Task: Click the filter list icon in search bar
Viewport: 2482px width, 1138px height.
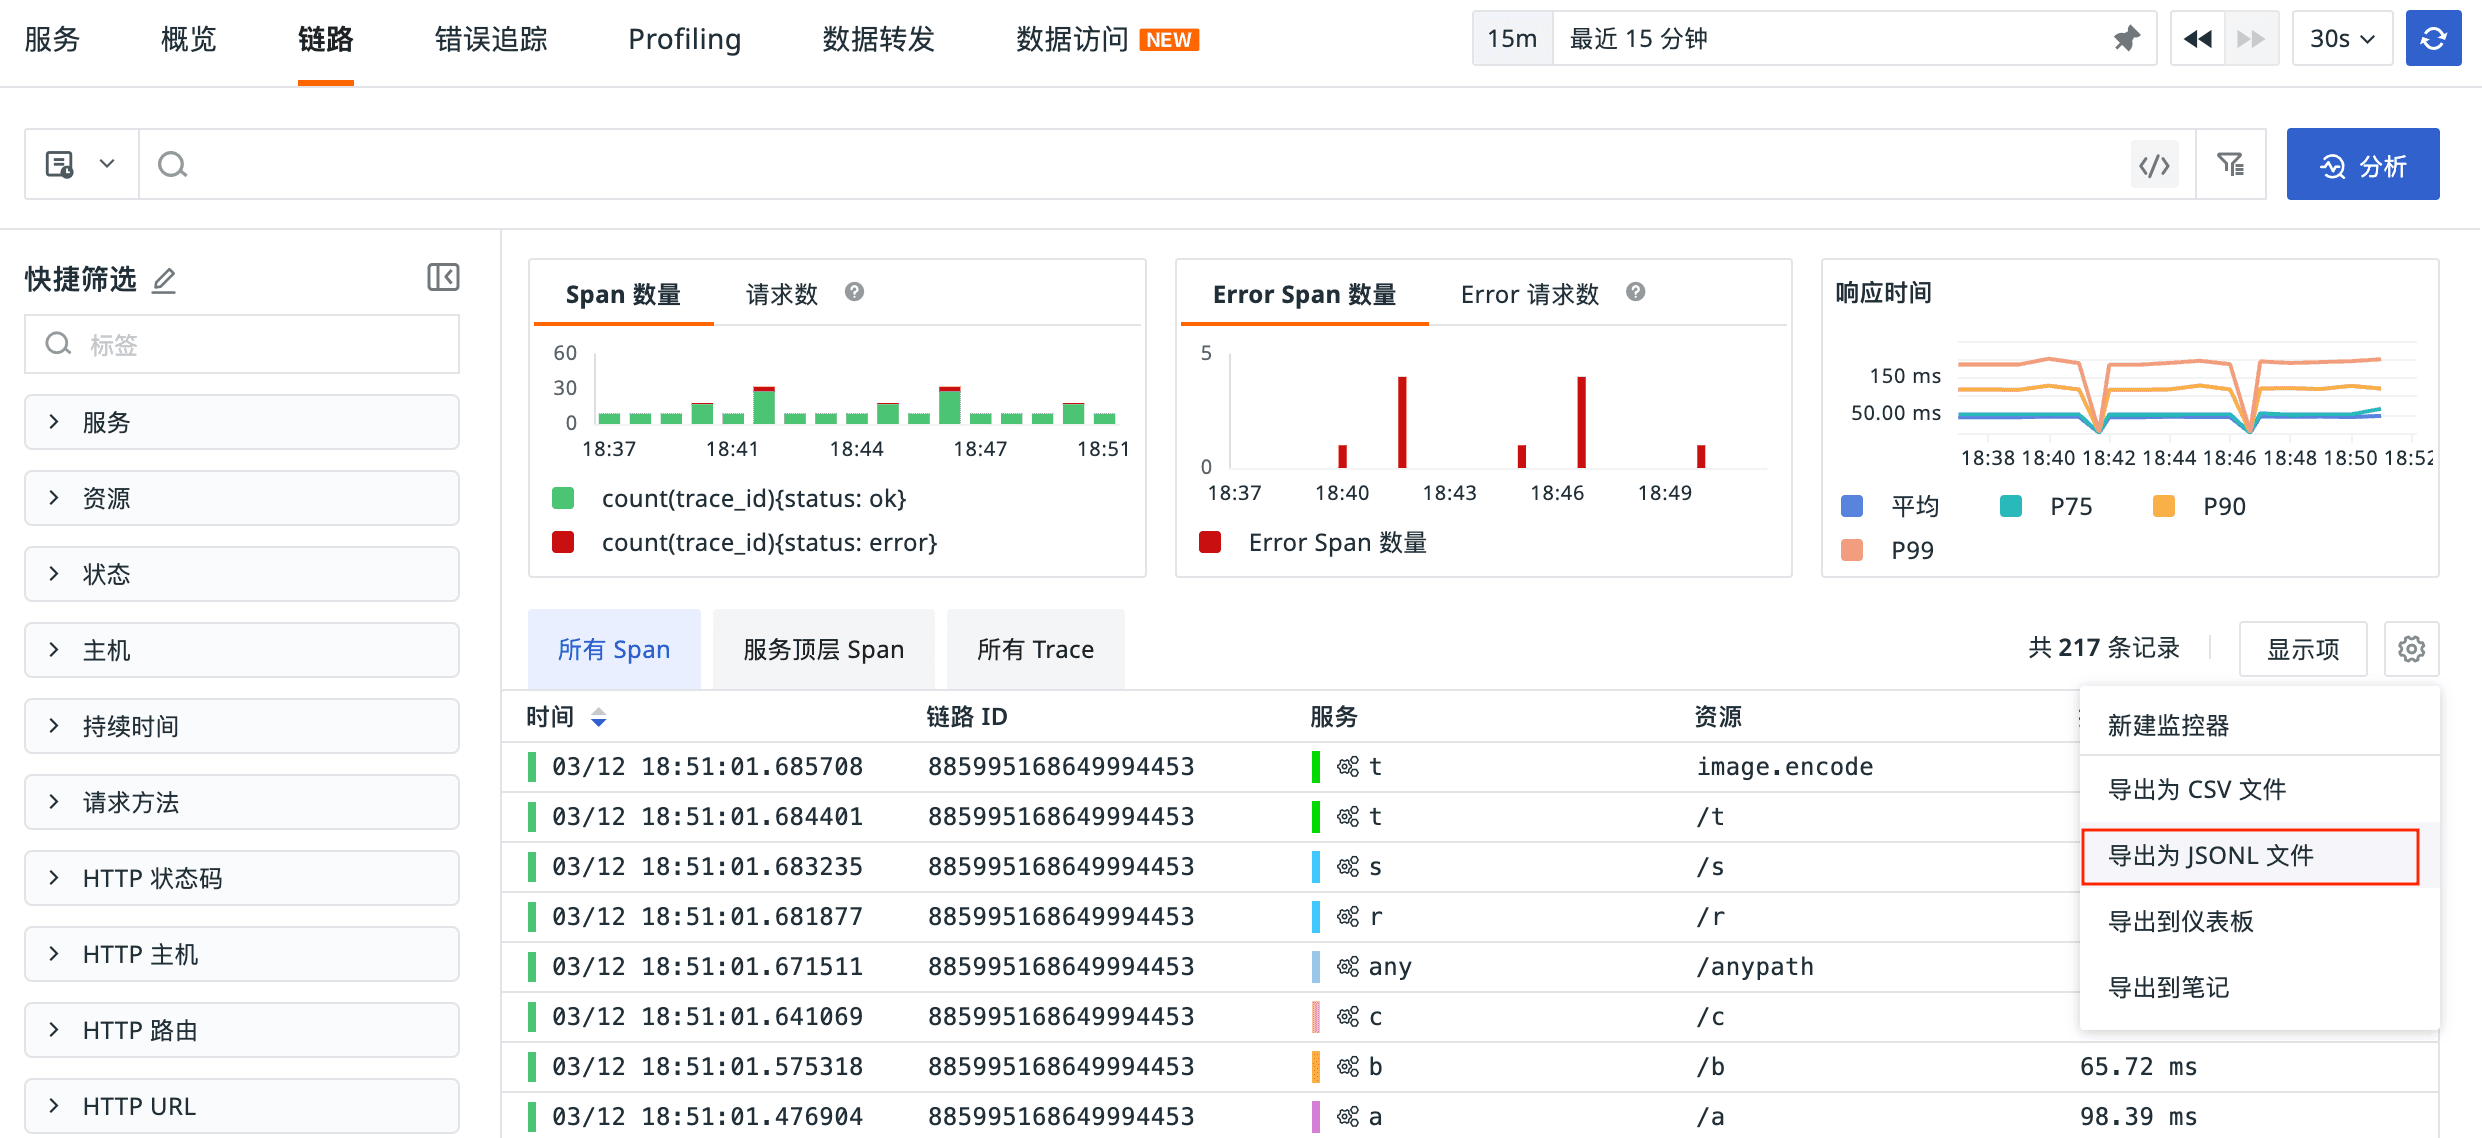Action: [2230, 165]
